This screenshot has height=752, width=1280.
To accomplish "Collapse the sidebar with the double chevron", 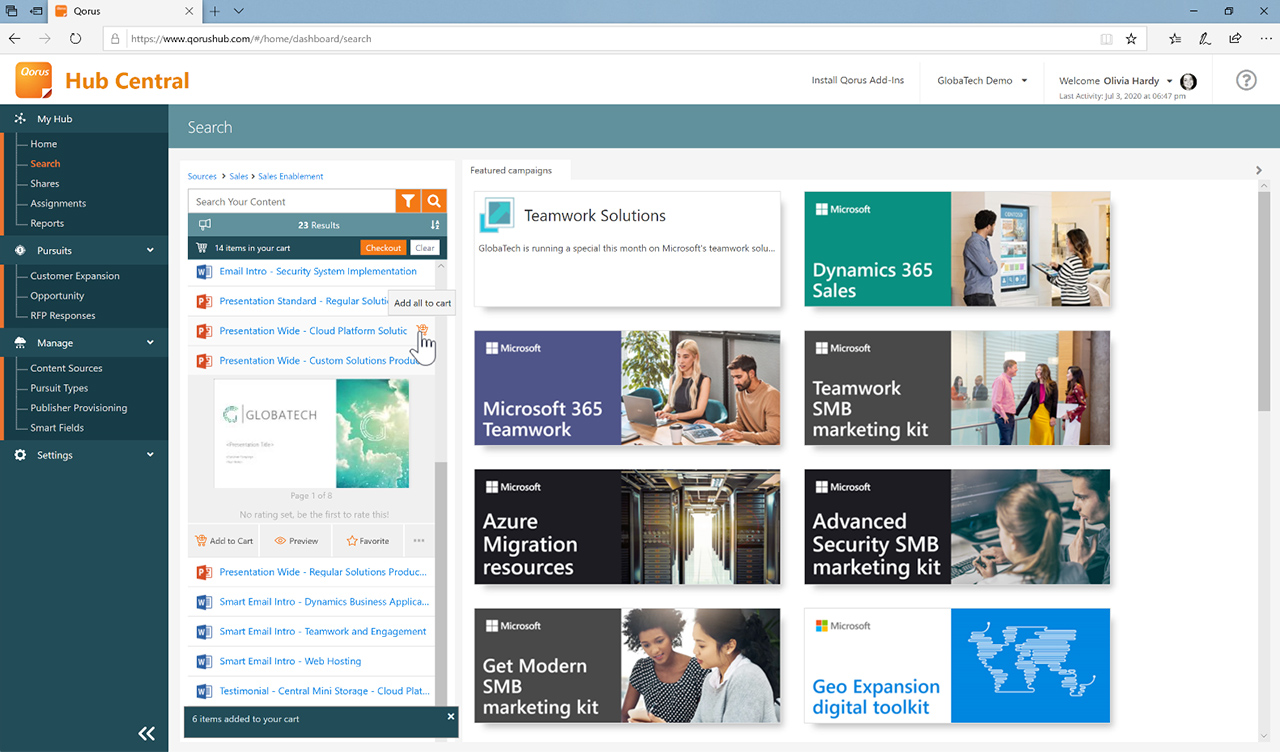I will [147, 734].
